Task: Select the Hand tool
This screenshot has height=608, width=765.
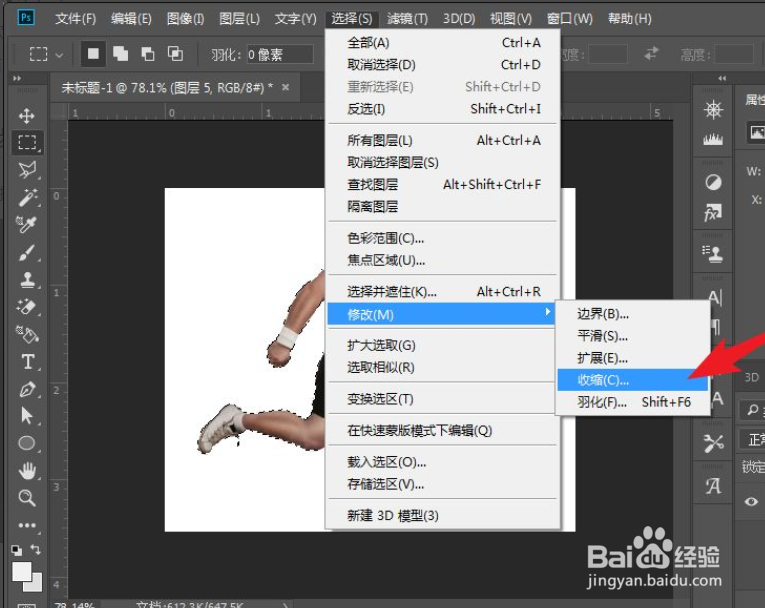Action: [x=27, y=471]
